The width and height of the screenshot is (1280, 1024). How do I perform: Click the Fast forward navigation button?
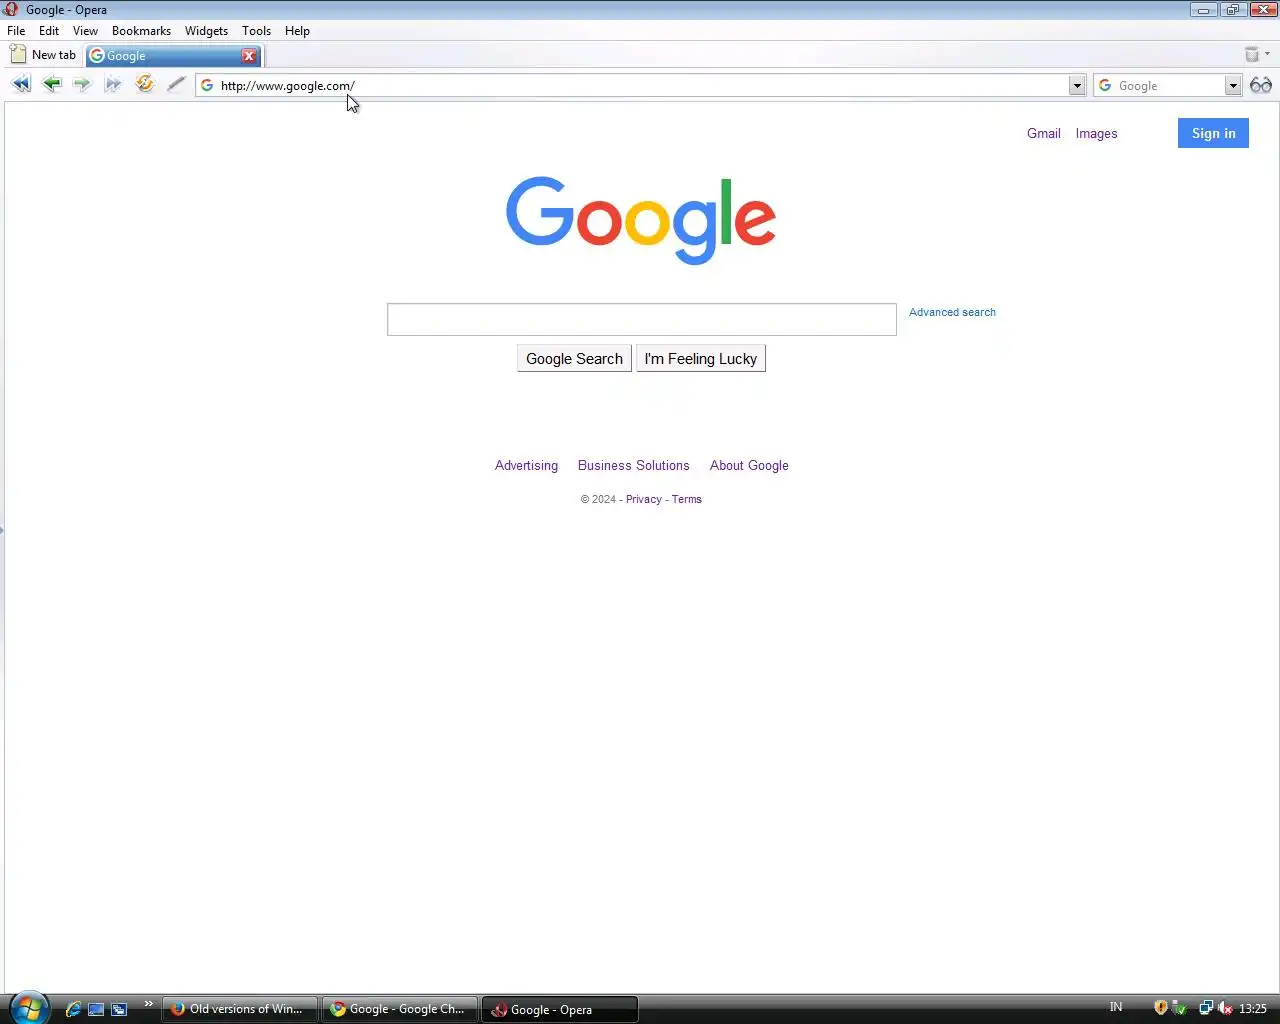[x=113, y=84]
